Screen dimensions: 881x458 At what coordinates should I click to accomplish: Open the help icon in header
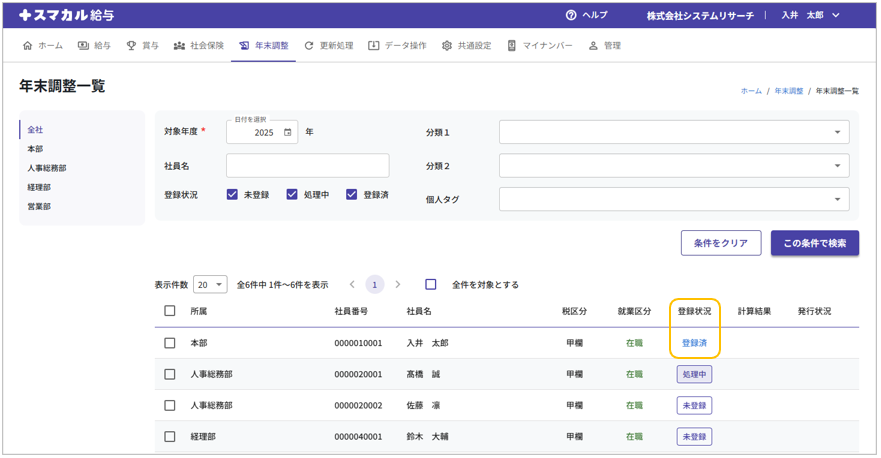(571, 15)
